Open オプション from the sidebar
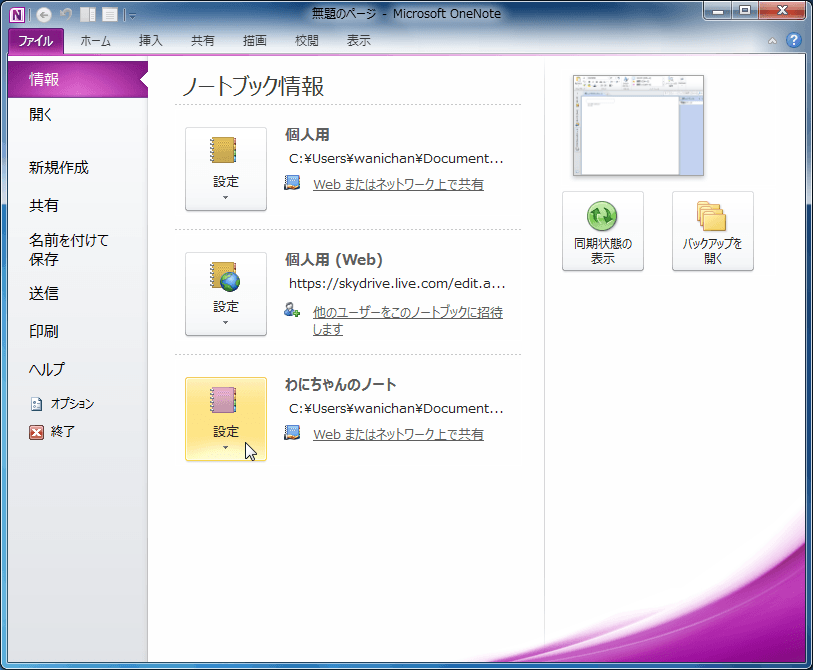 [x=62, y=403]
